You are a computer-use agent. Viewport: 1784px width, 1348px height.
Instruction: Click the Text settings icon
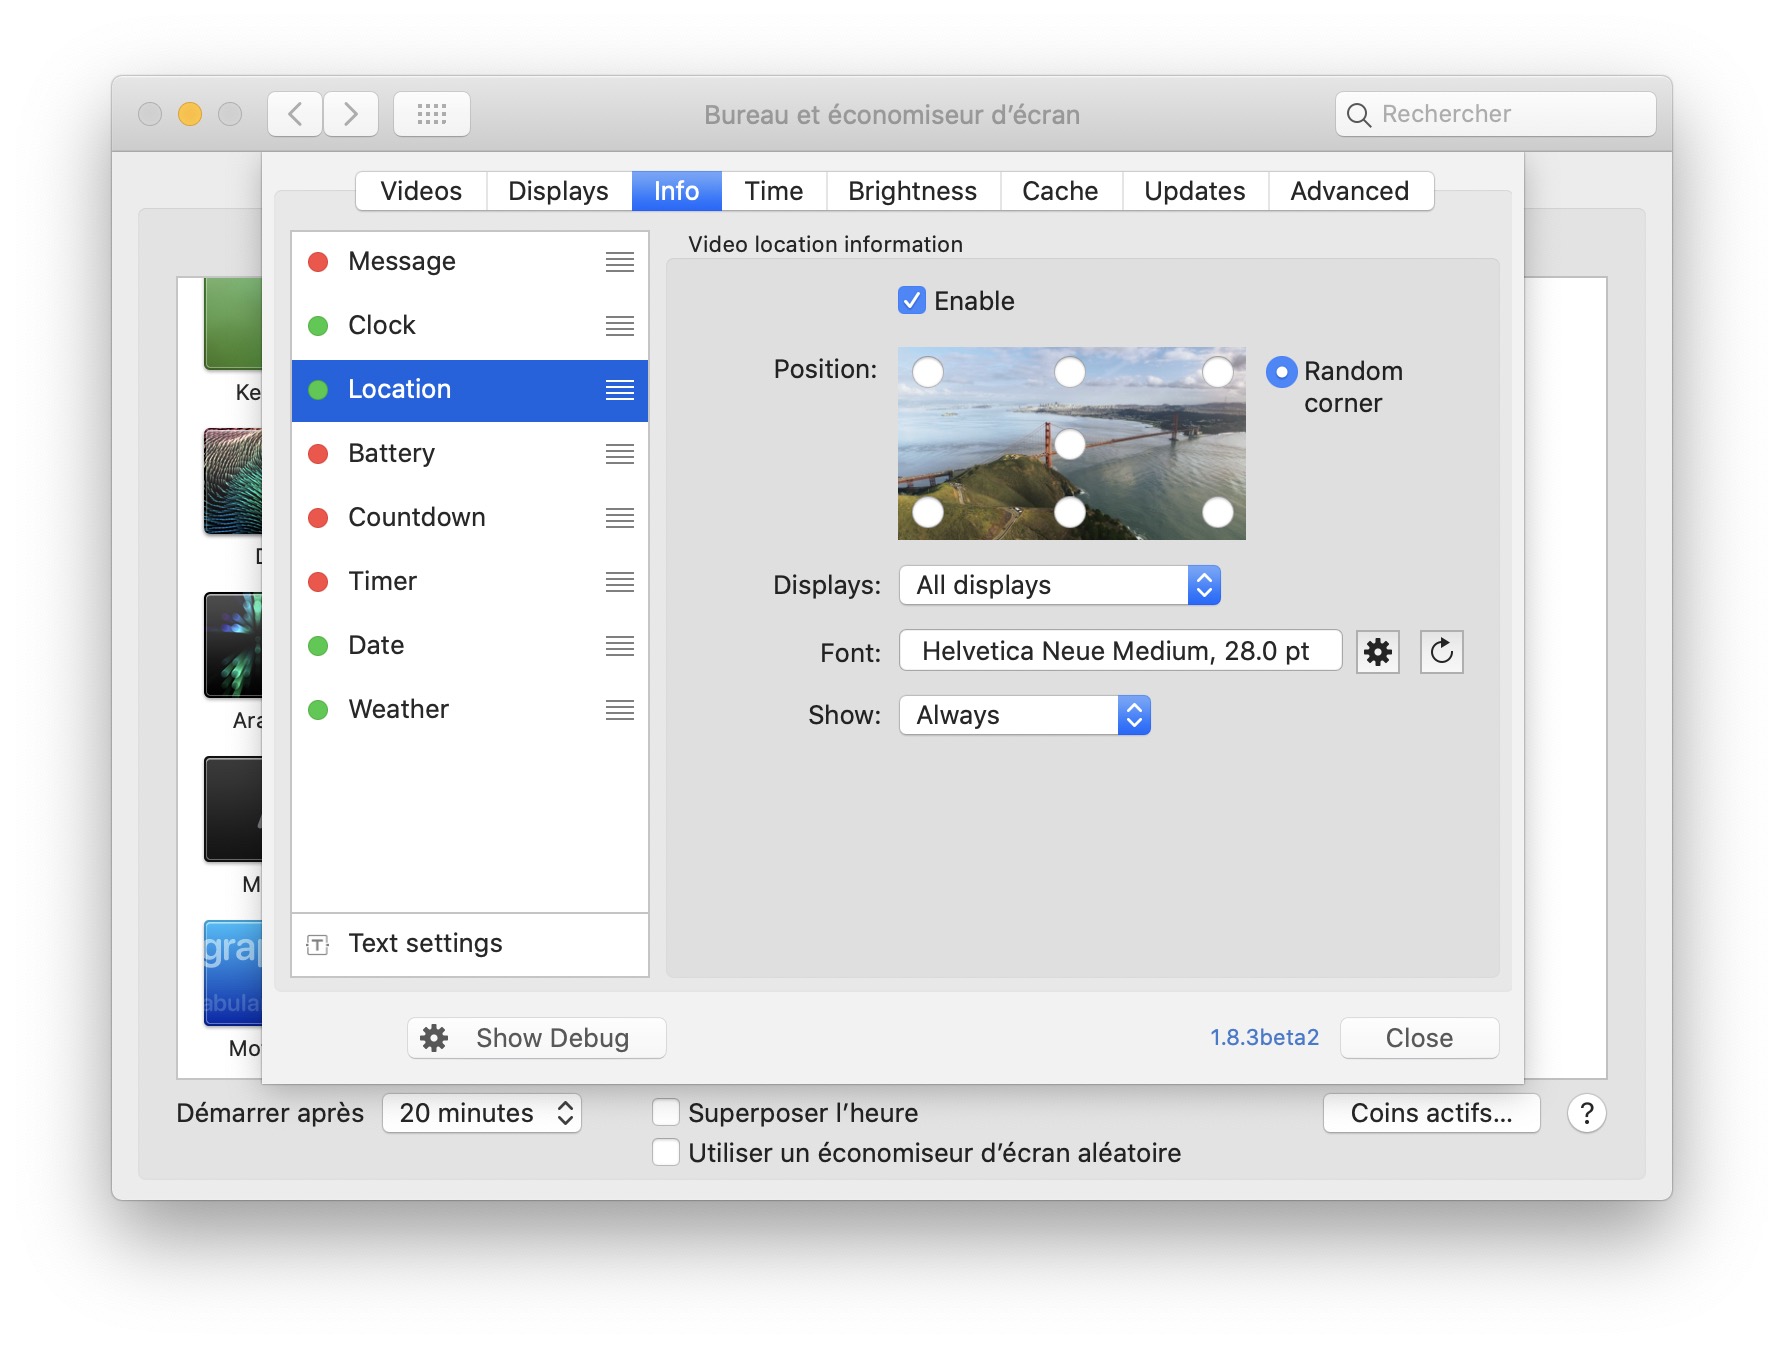(x=318, y=944)
